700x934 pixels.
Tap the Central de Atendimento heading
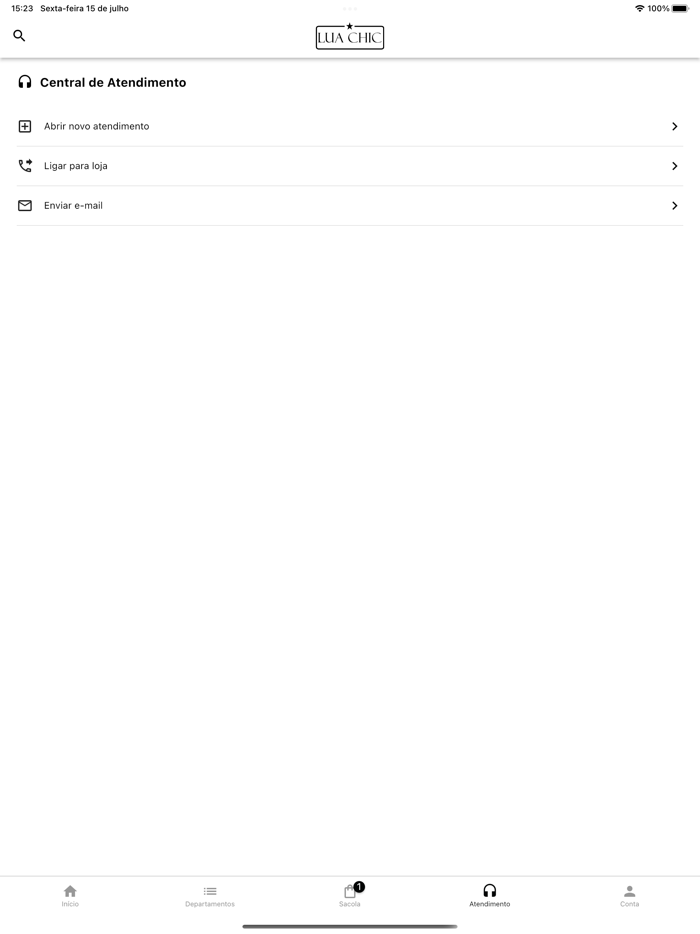(x=113, y=83)
